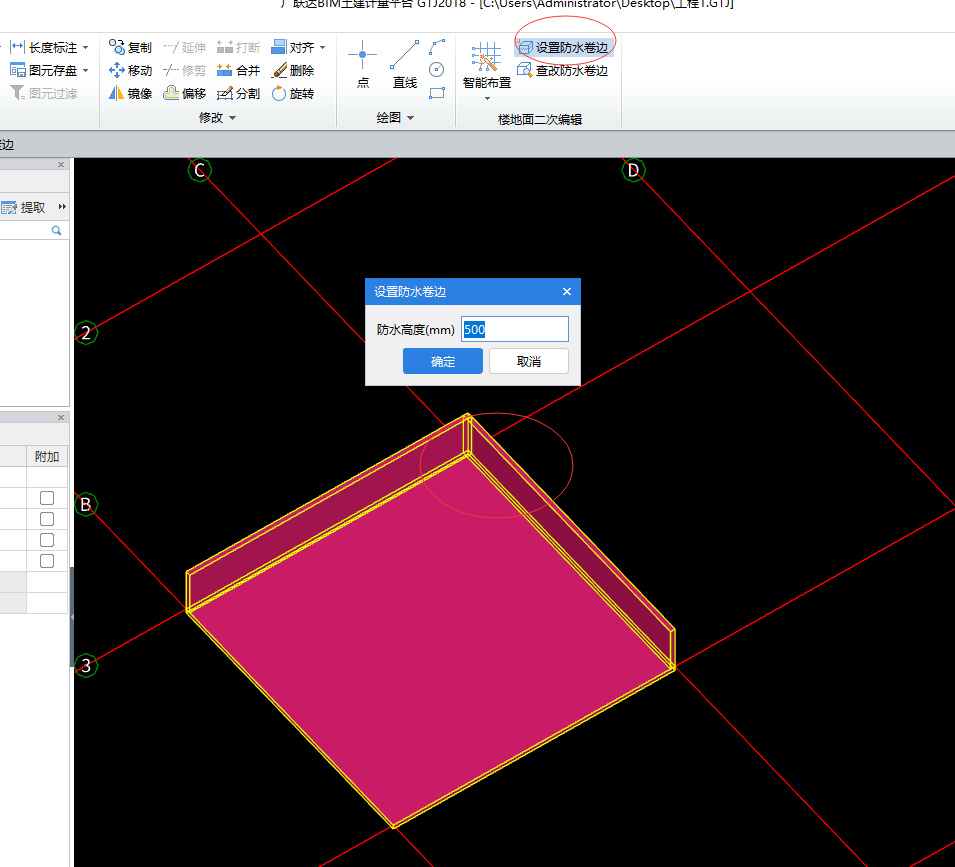Click axis label 3
Screen dimensions: 955x867
click(x=86, y=665)
